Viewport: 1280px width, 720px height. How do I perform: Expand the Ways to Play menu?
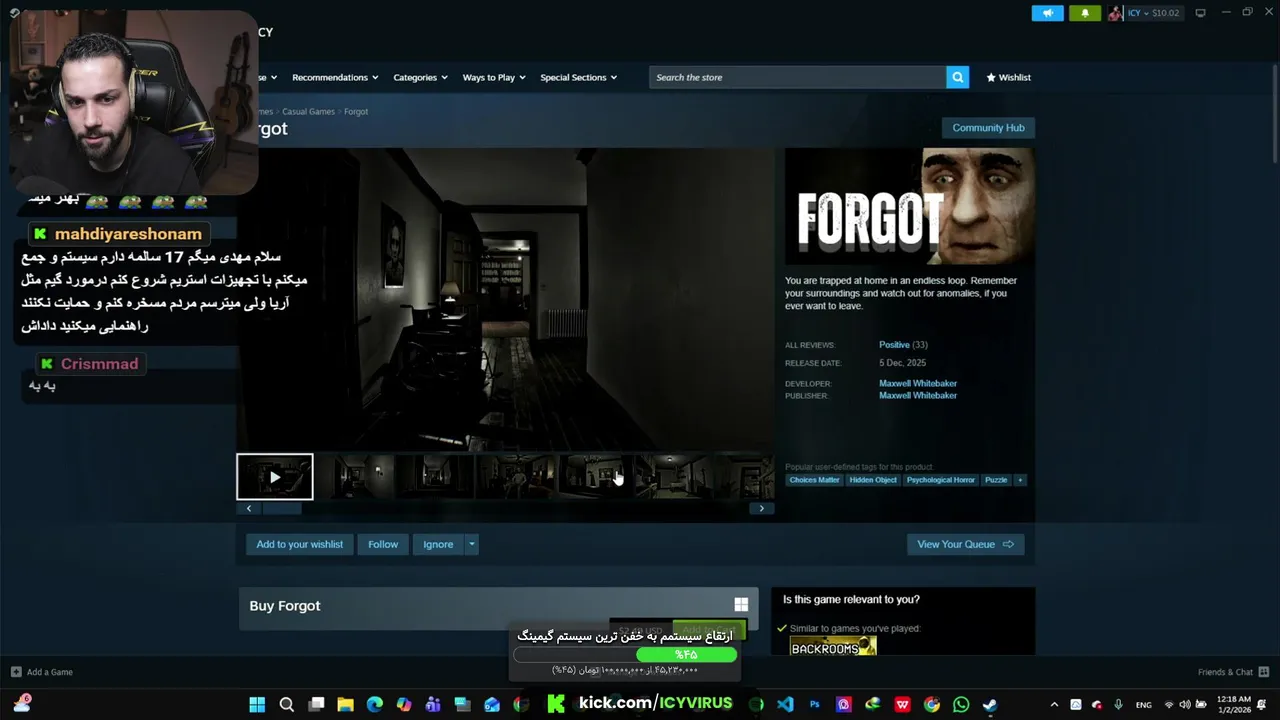point(494,77)
